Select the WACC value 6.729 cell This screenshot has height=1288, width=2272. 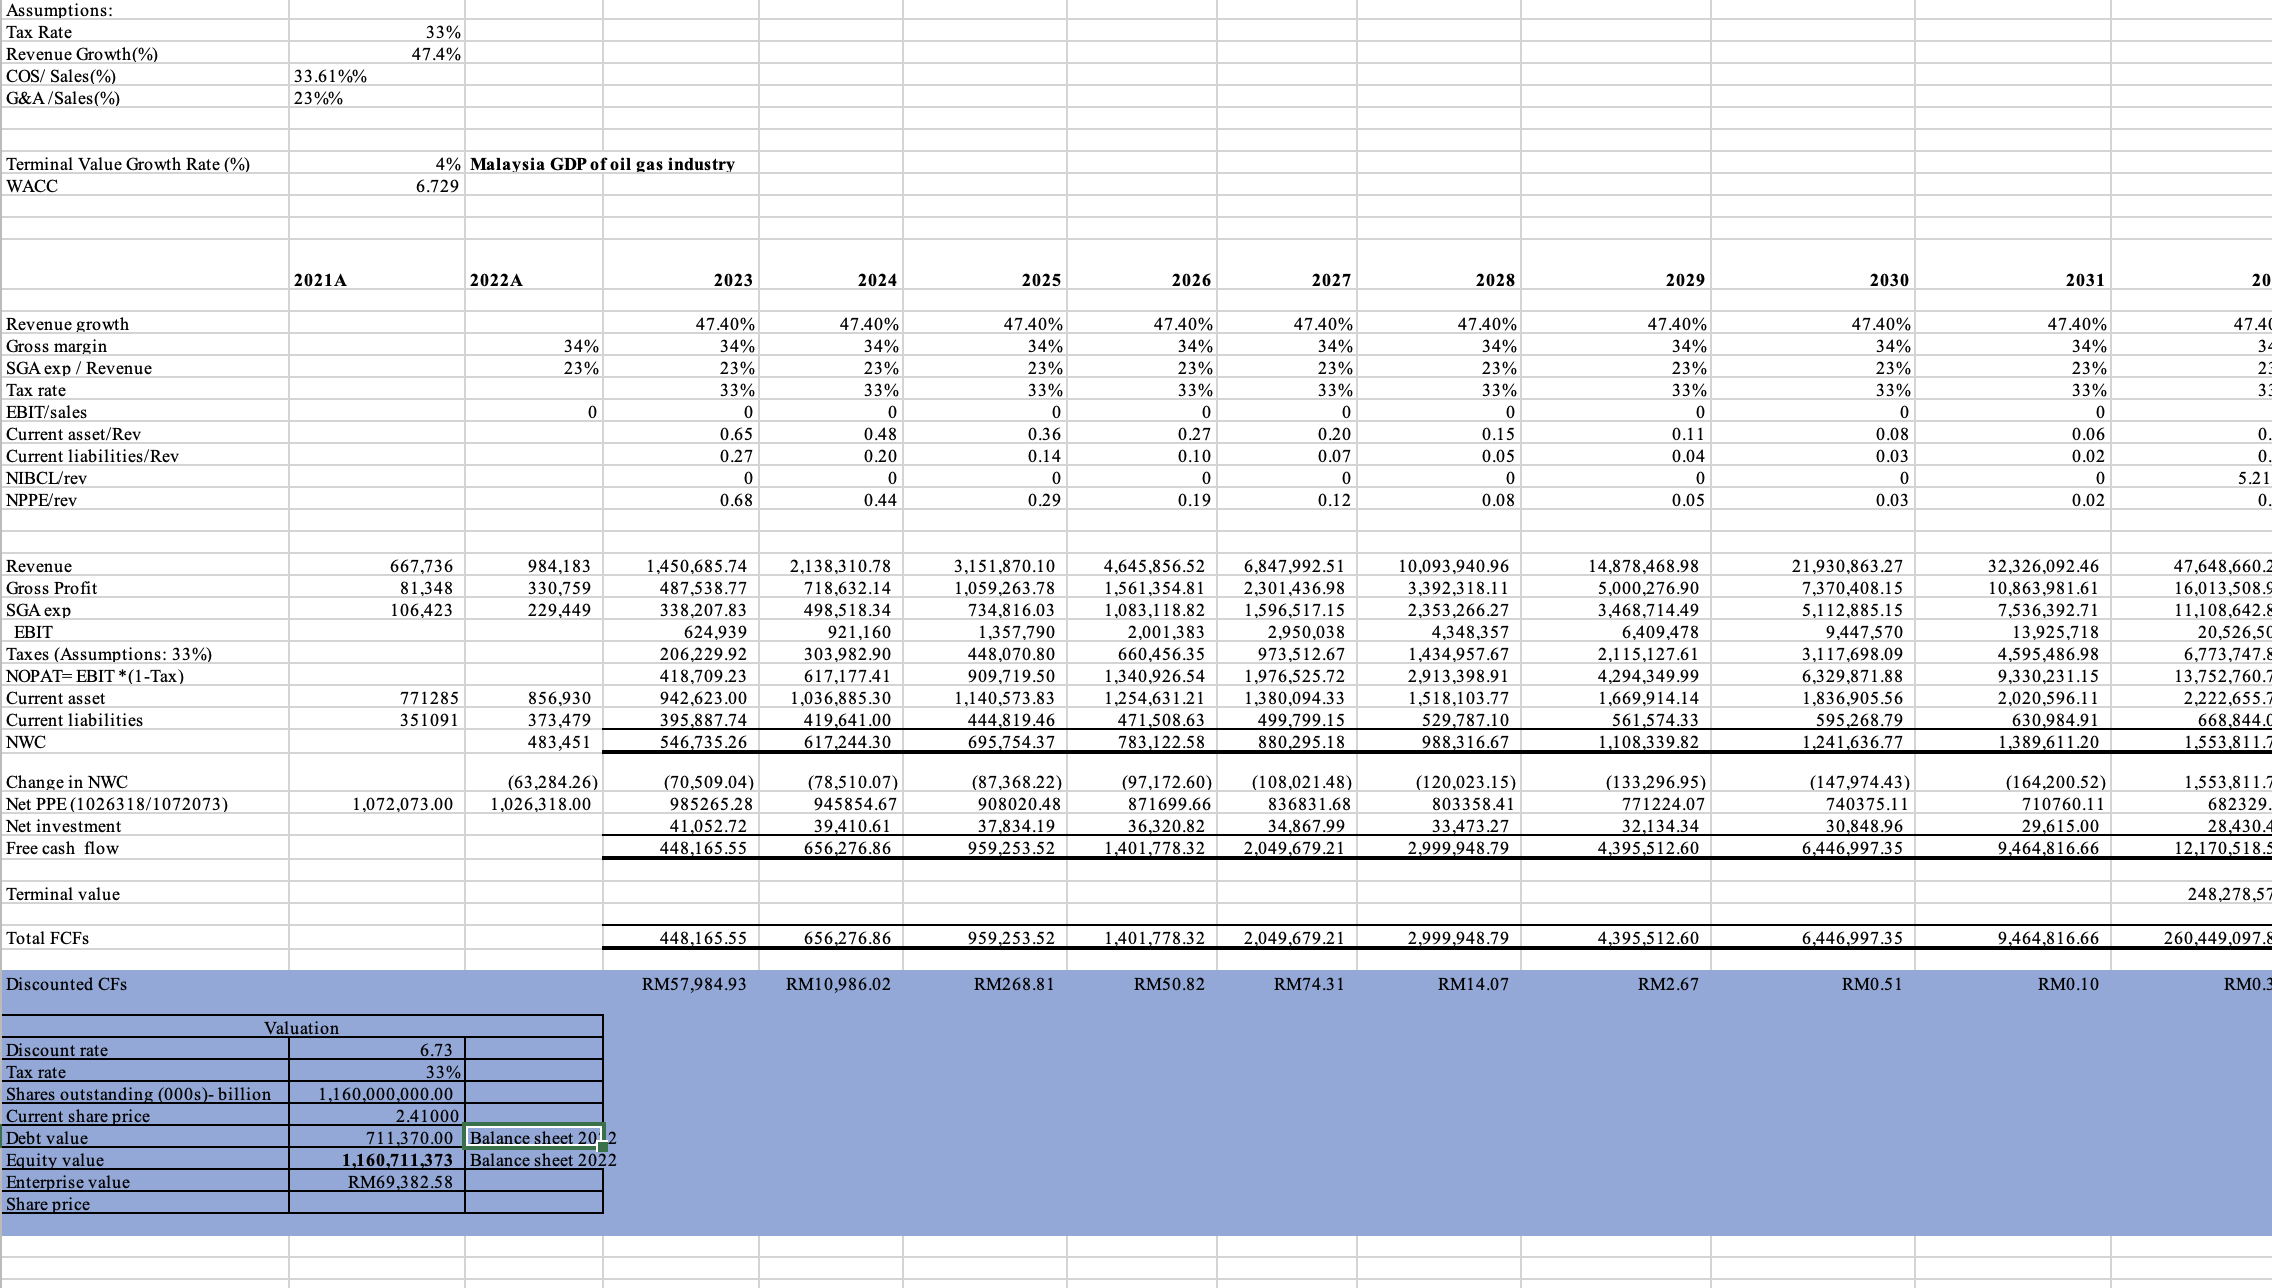pyautogui.click(x=438, y=186)
